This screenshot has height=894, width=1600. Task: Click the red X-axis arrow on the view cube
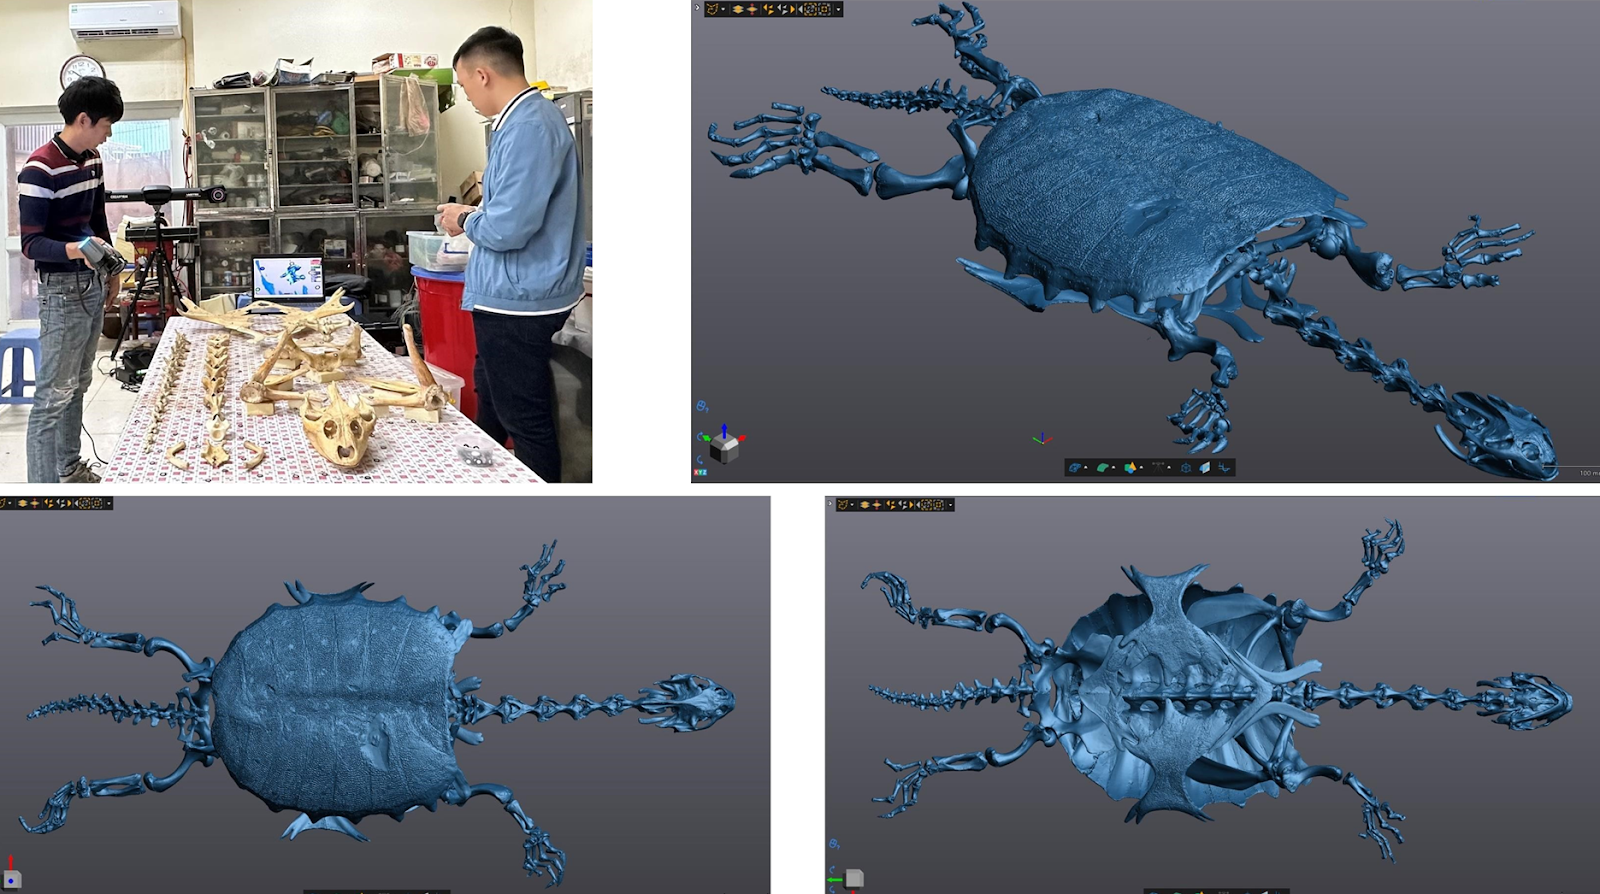click(743, 438)
